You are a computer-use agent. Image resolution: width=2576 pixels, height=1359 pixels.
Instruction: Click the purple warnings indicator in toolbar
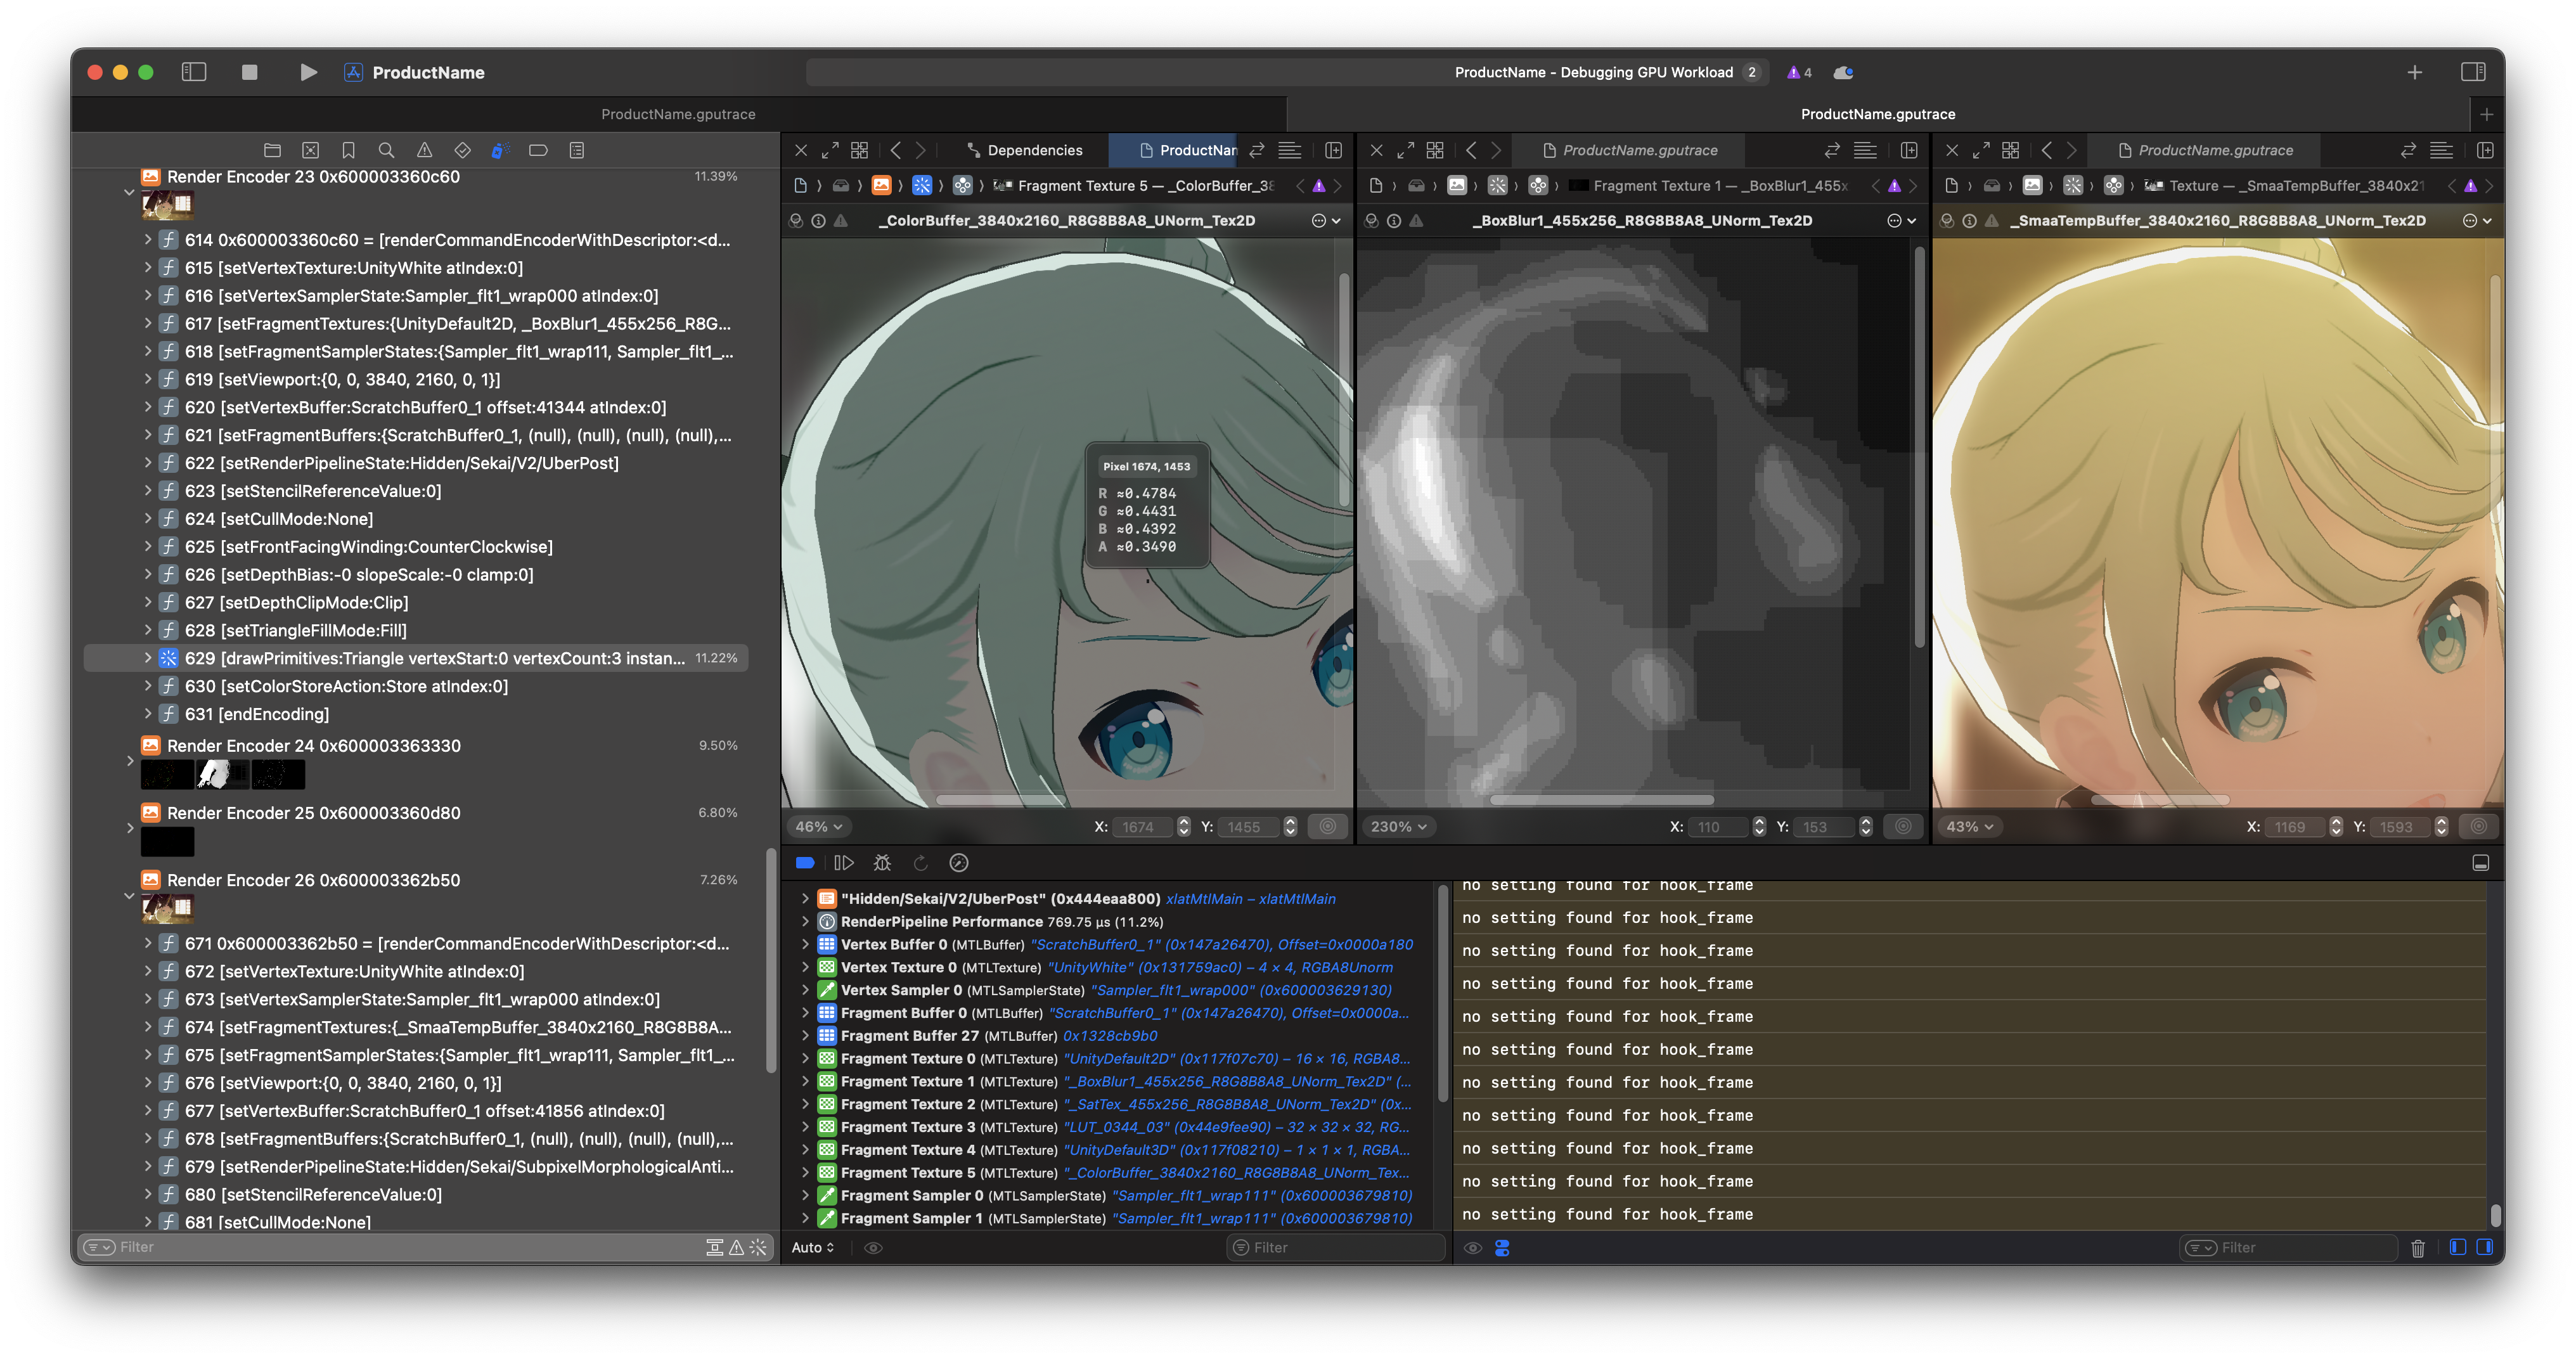(1799, 72)
